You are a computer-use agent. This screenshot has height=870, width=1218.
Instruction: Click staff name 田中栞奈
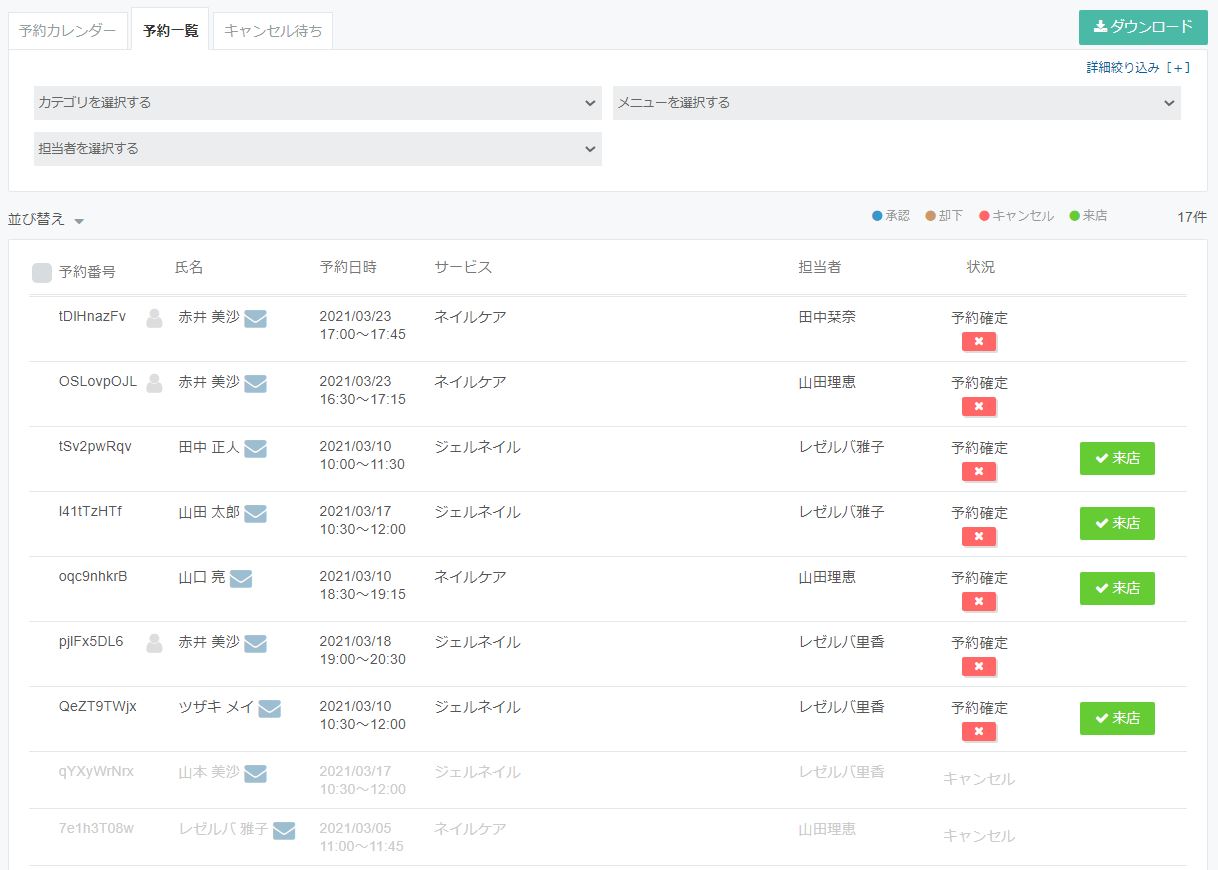click(827, 317)
